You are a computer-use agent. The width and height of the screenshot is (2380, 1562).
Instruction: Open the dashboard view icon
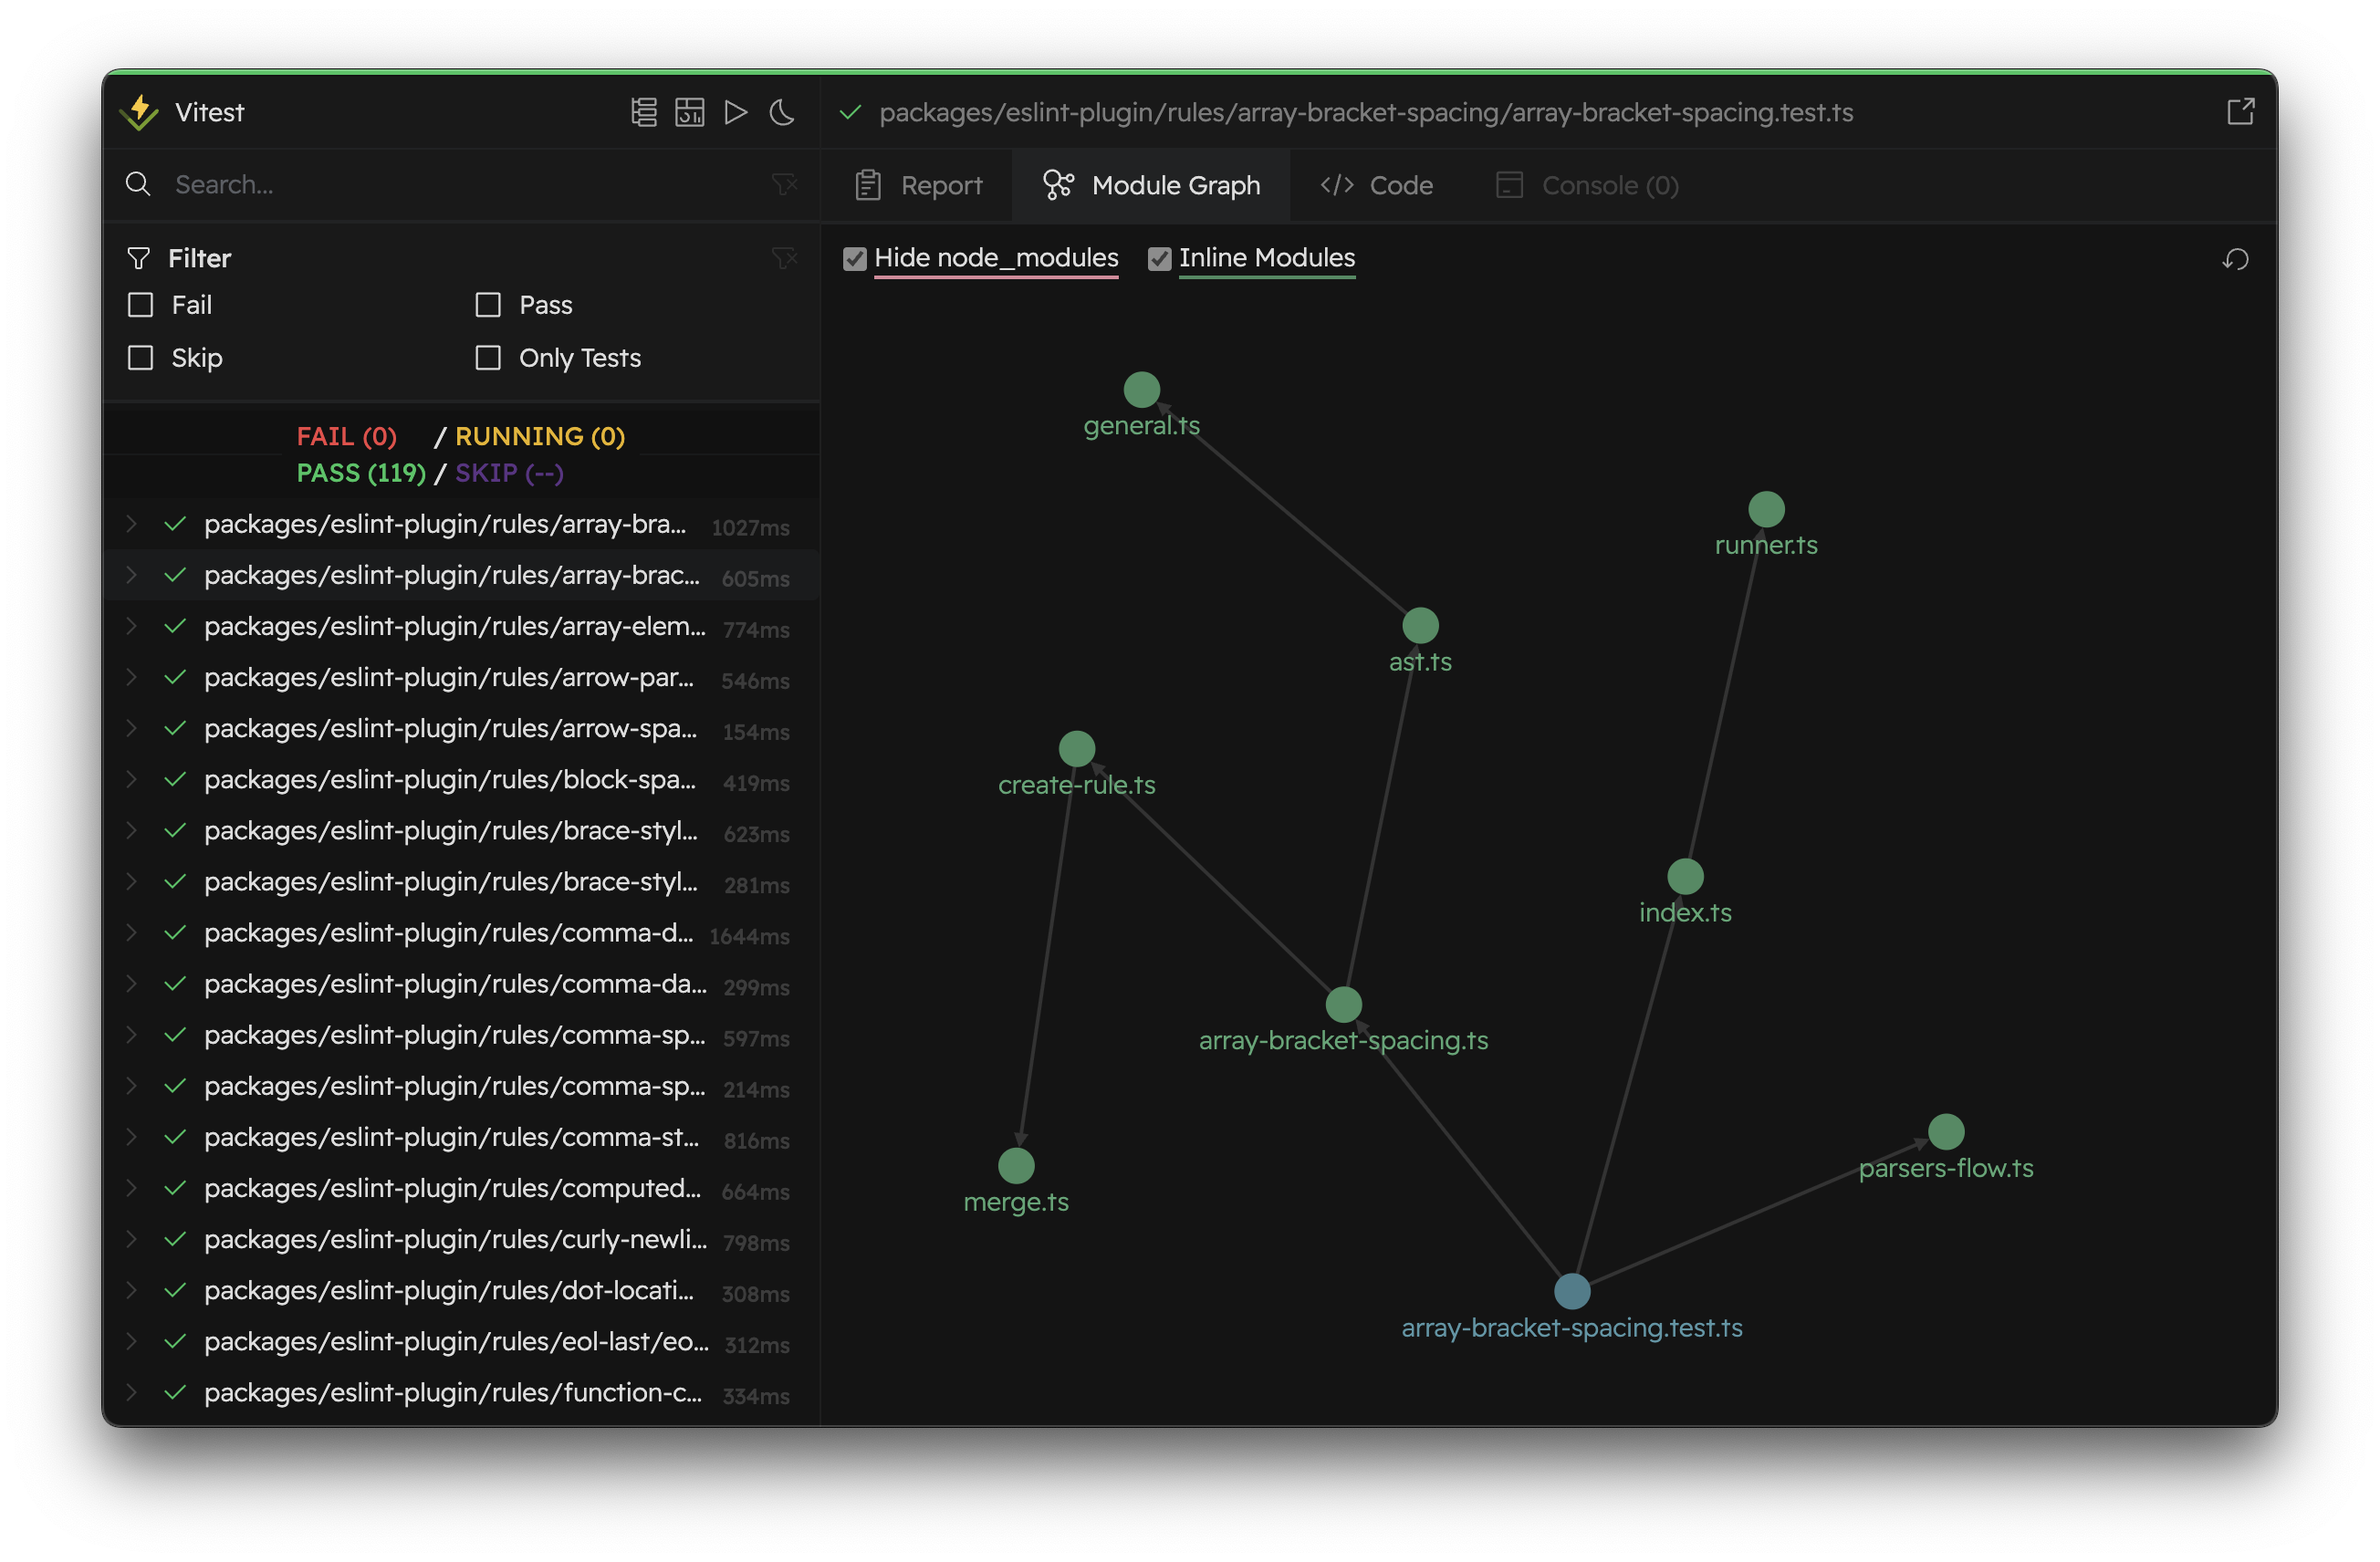click(x=690, y=112)
